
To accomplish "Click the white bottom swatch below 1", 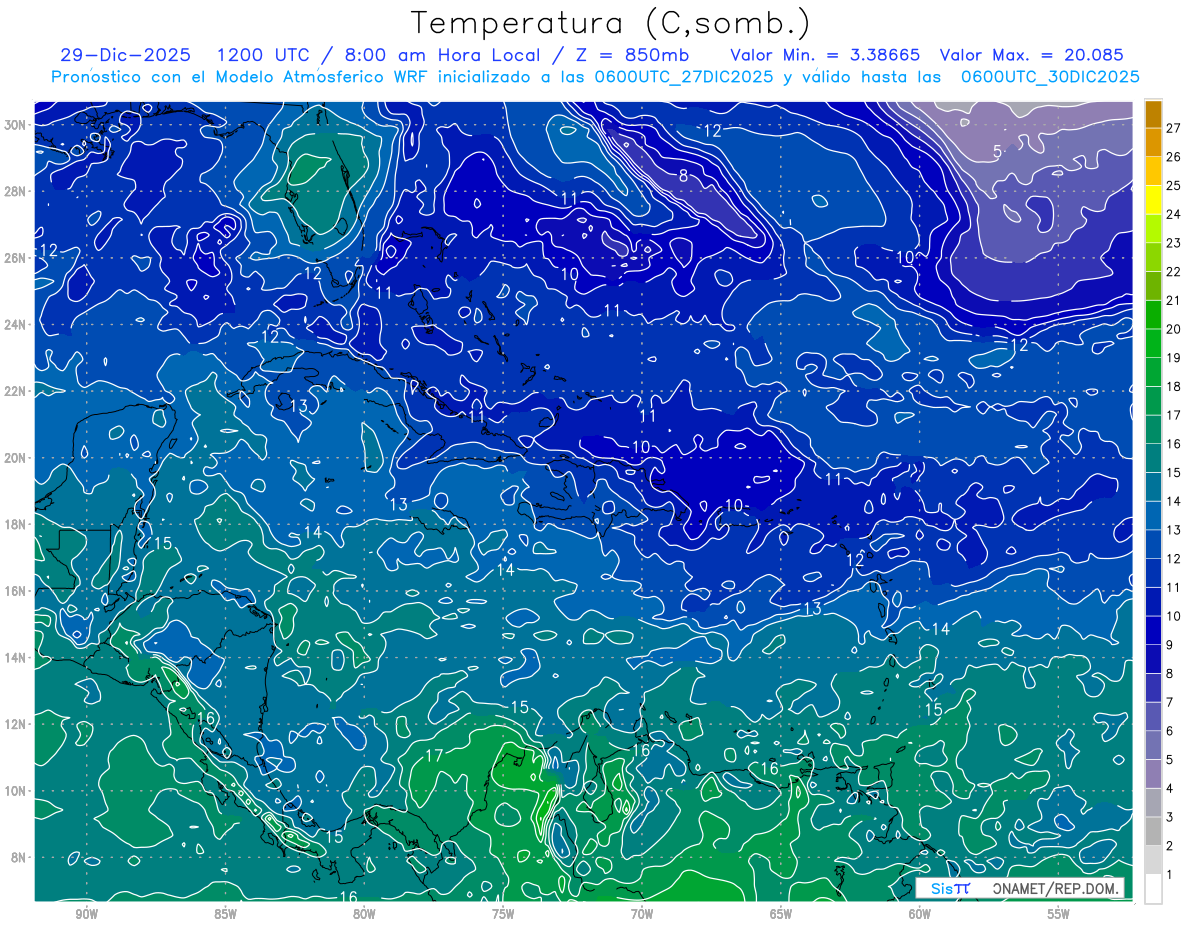I will [x=1153, y=889].
